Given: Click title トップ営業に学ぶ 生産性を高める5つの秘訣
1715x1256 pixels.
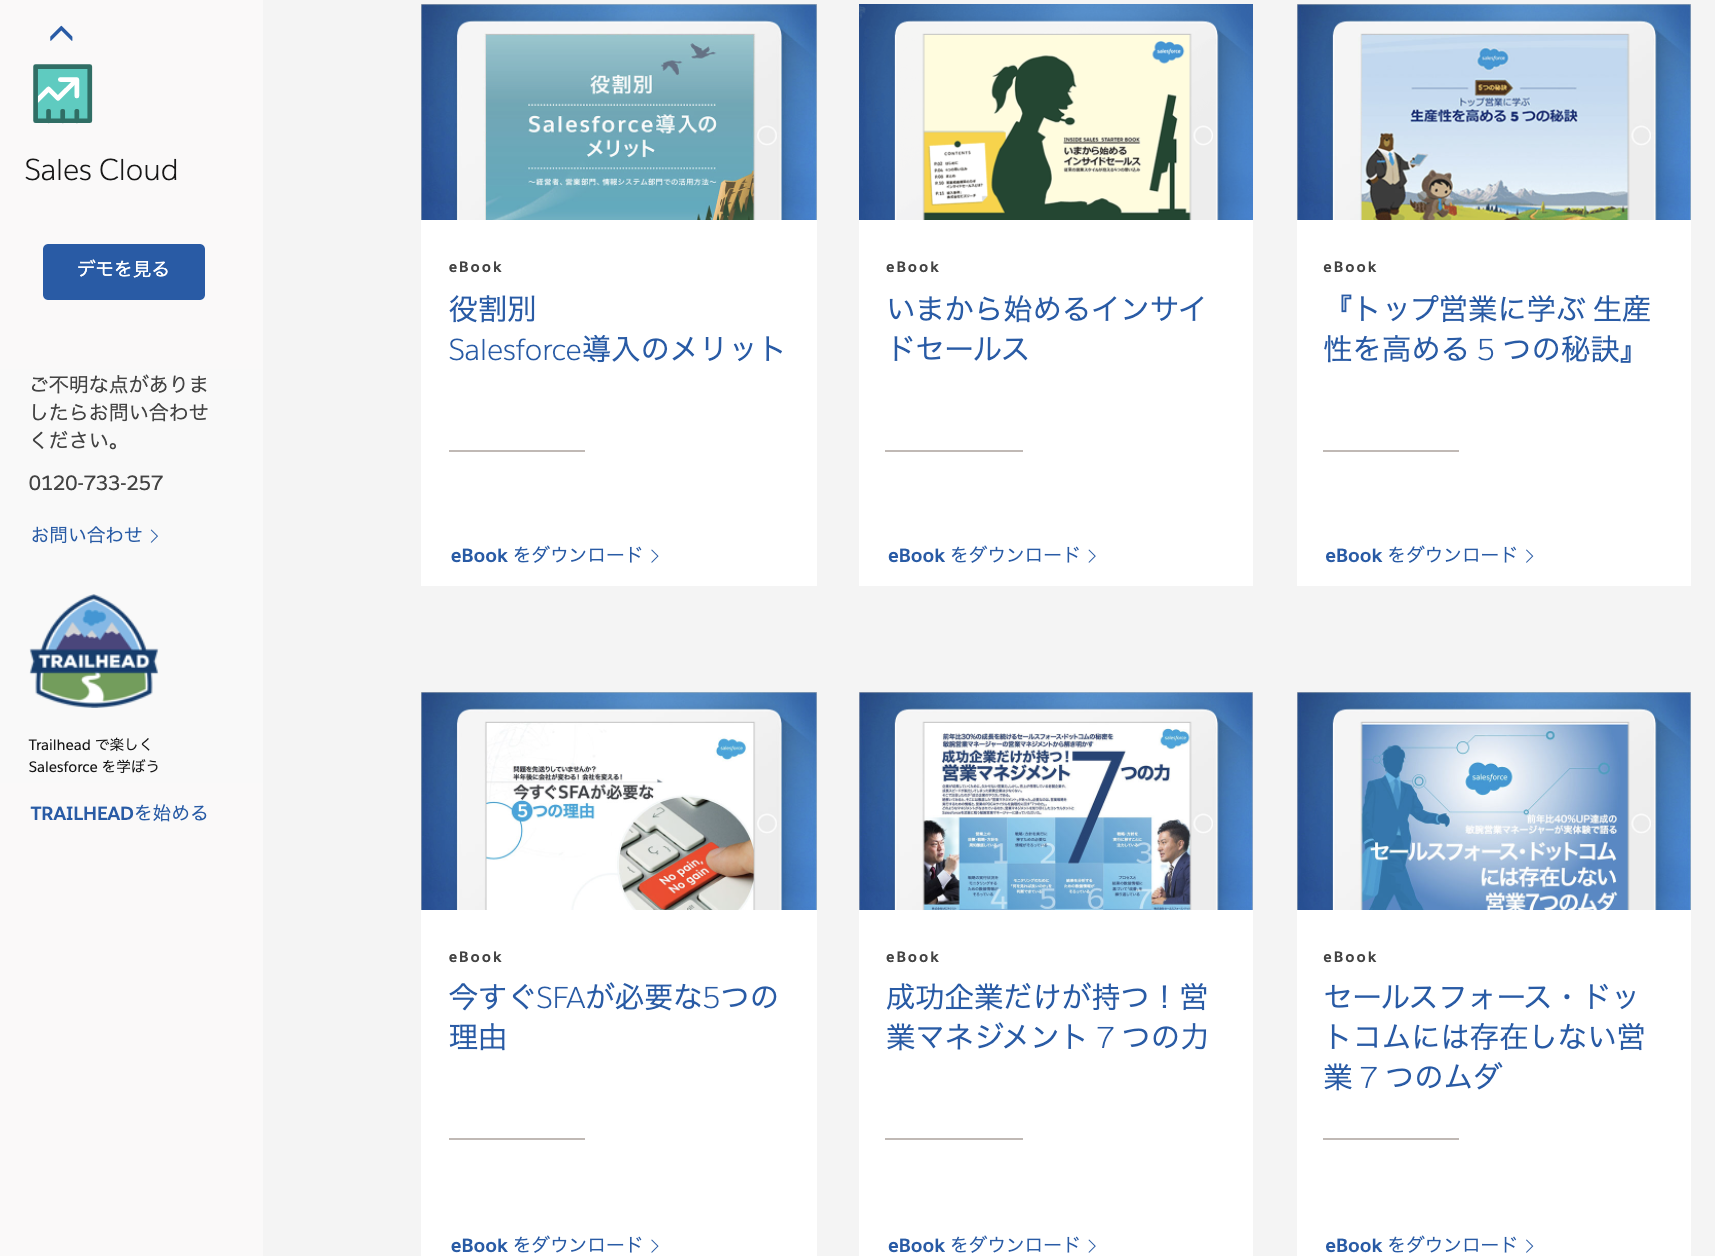Looking at the screenshot, I should [1487, 329].
